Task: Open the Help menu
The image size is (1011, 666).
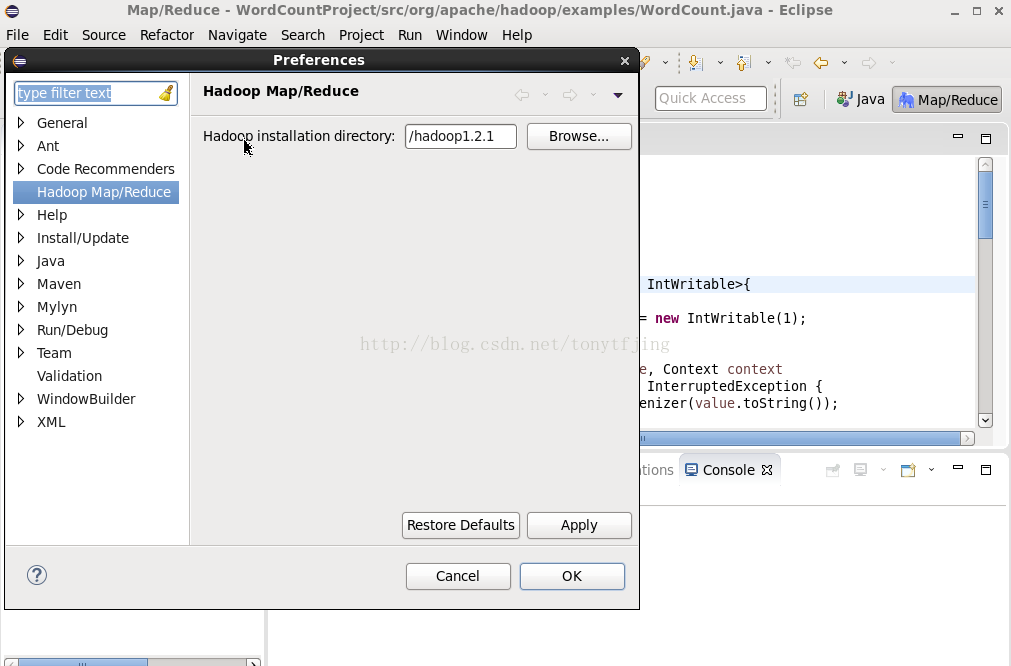Action: [x=517, y=35]
